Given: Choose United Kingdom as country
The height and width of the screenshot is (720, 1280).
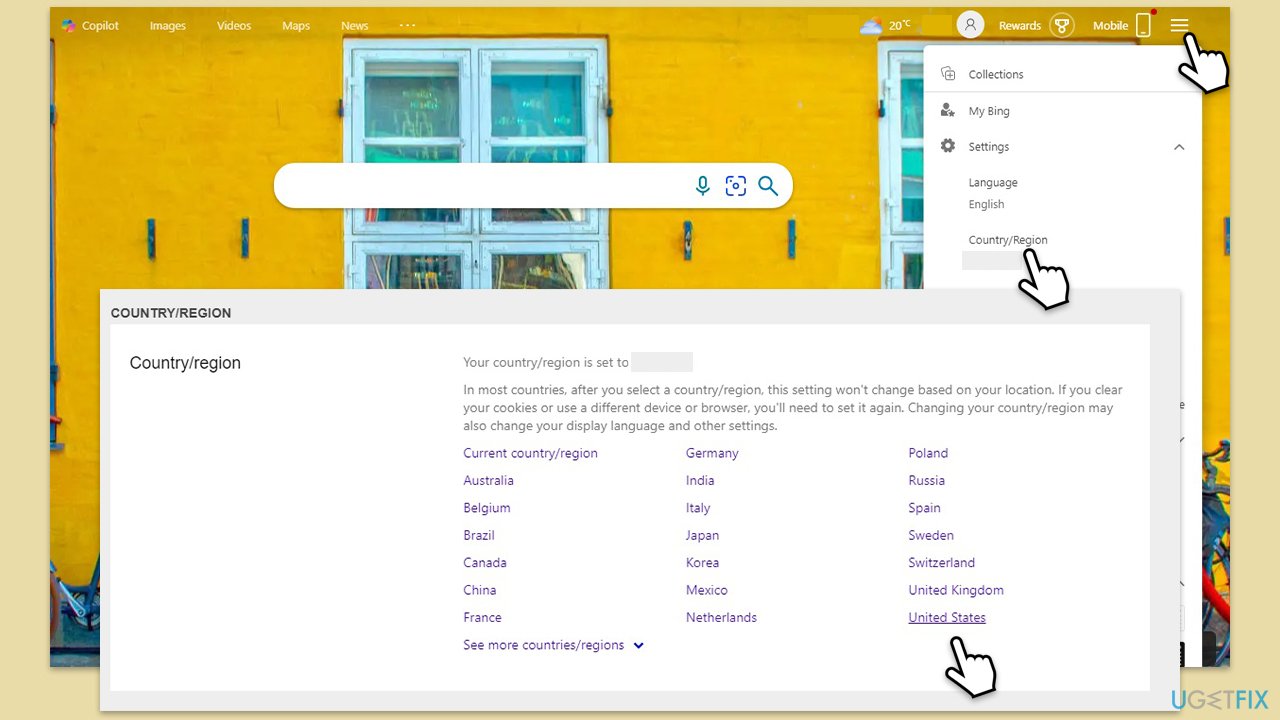Looking at the screenshot, I should pos(956,590).
